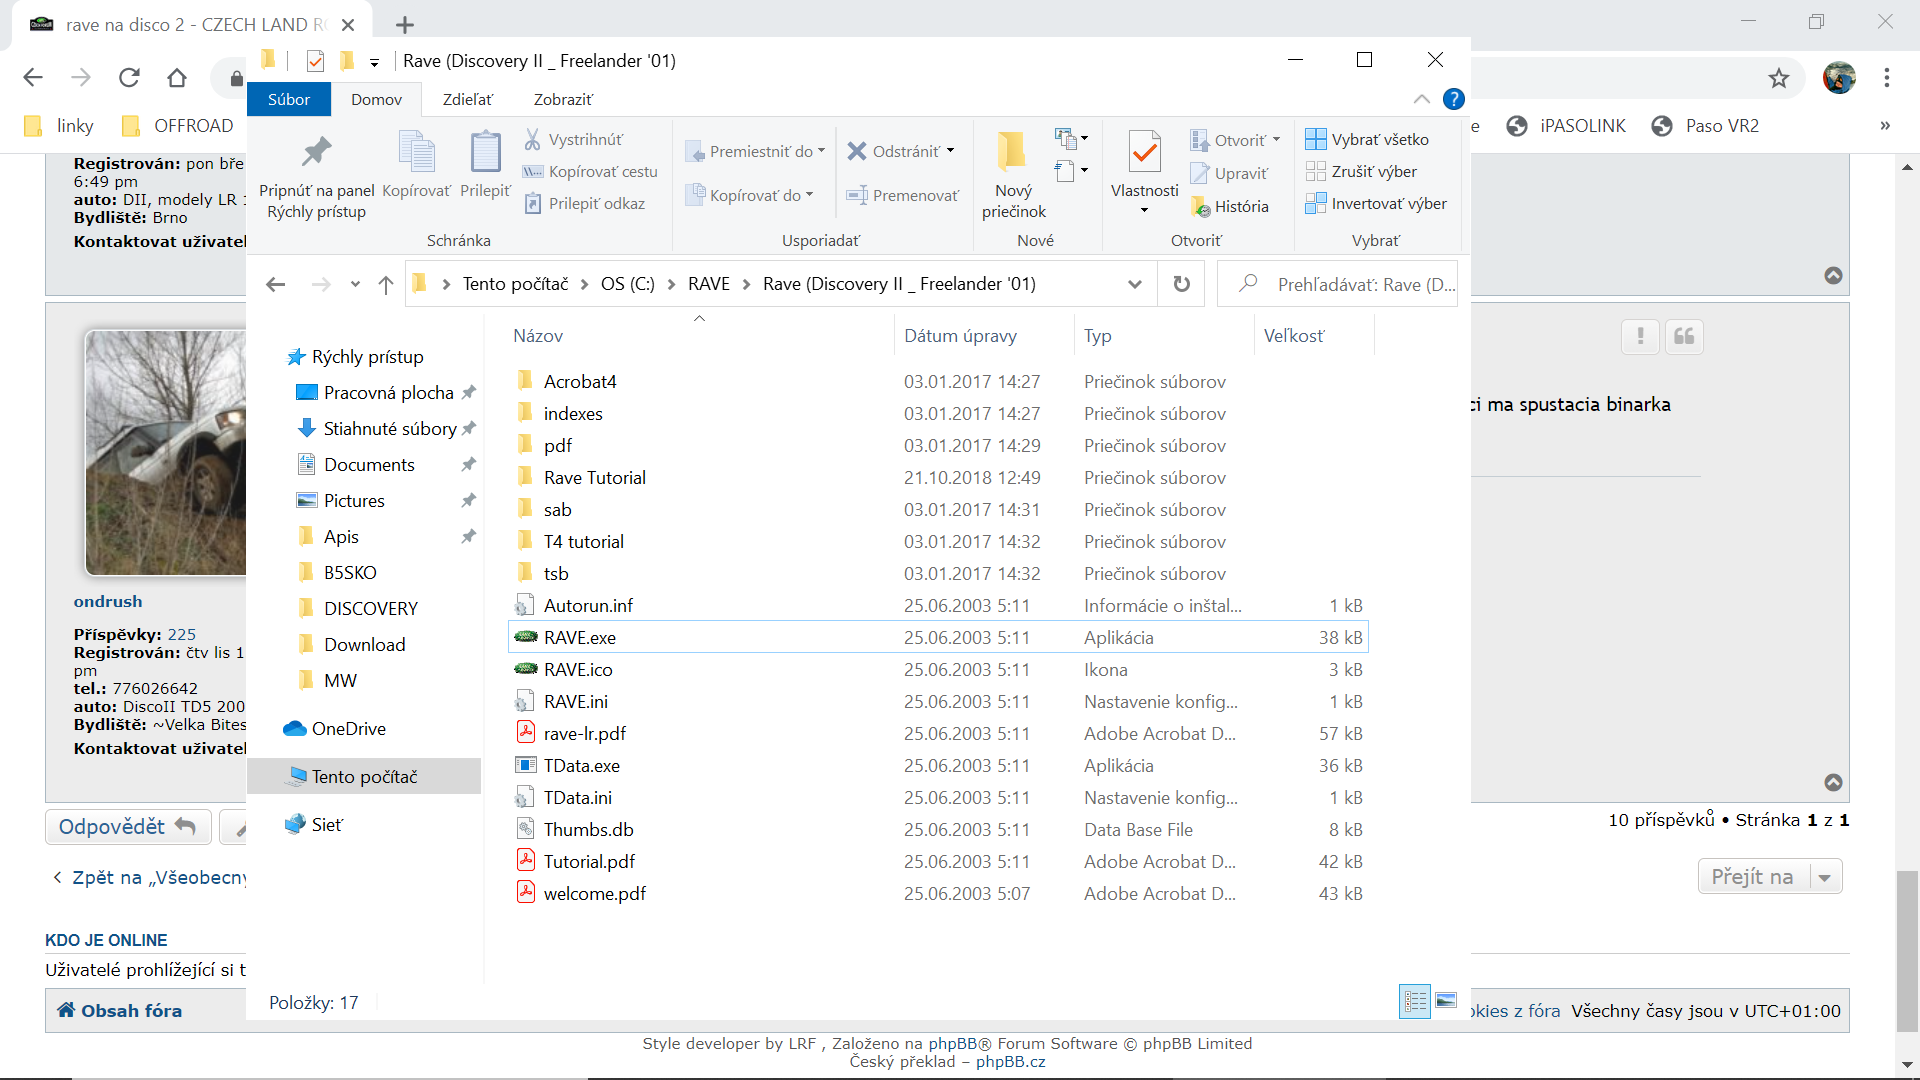Click the Properties checkmark icon
Viewport: 1920px width, 1080px height.
(1144, 152)
